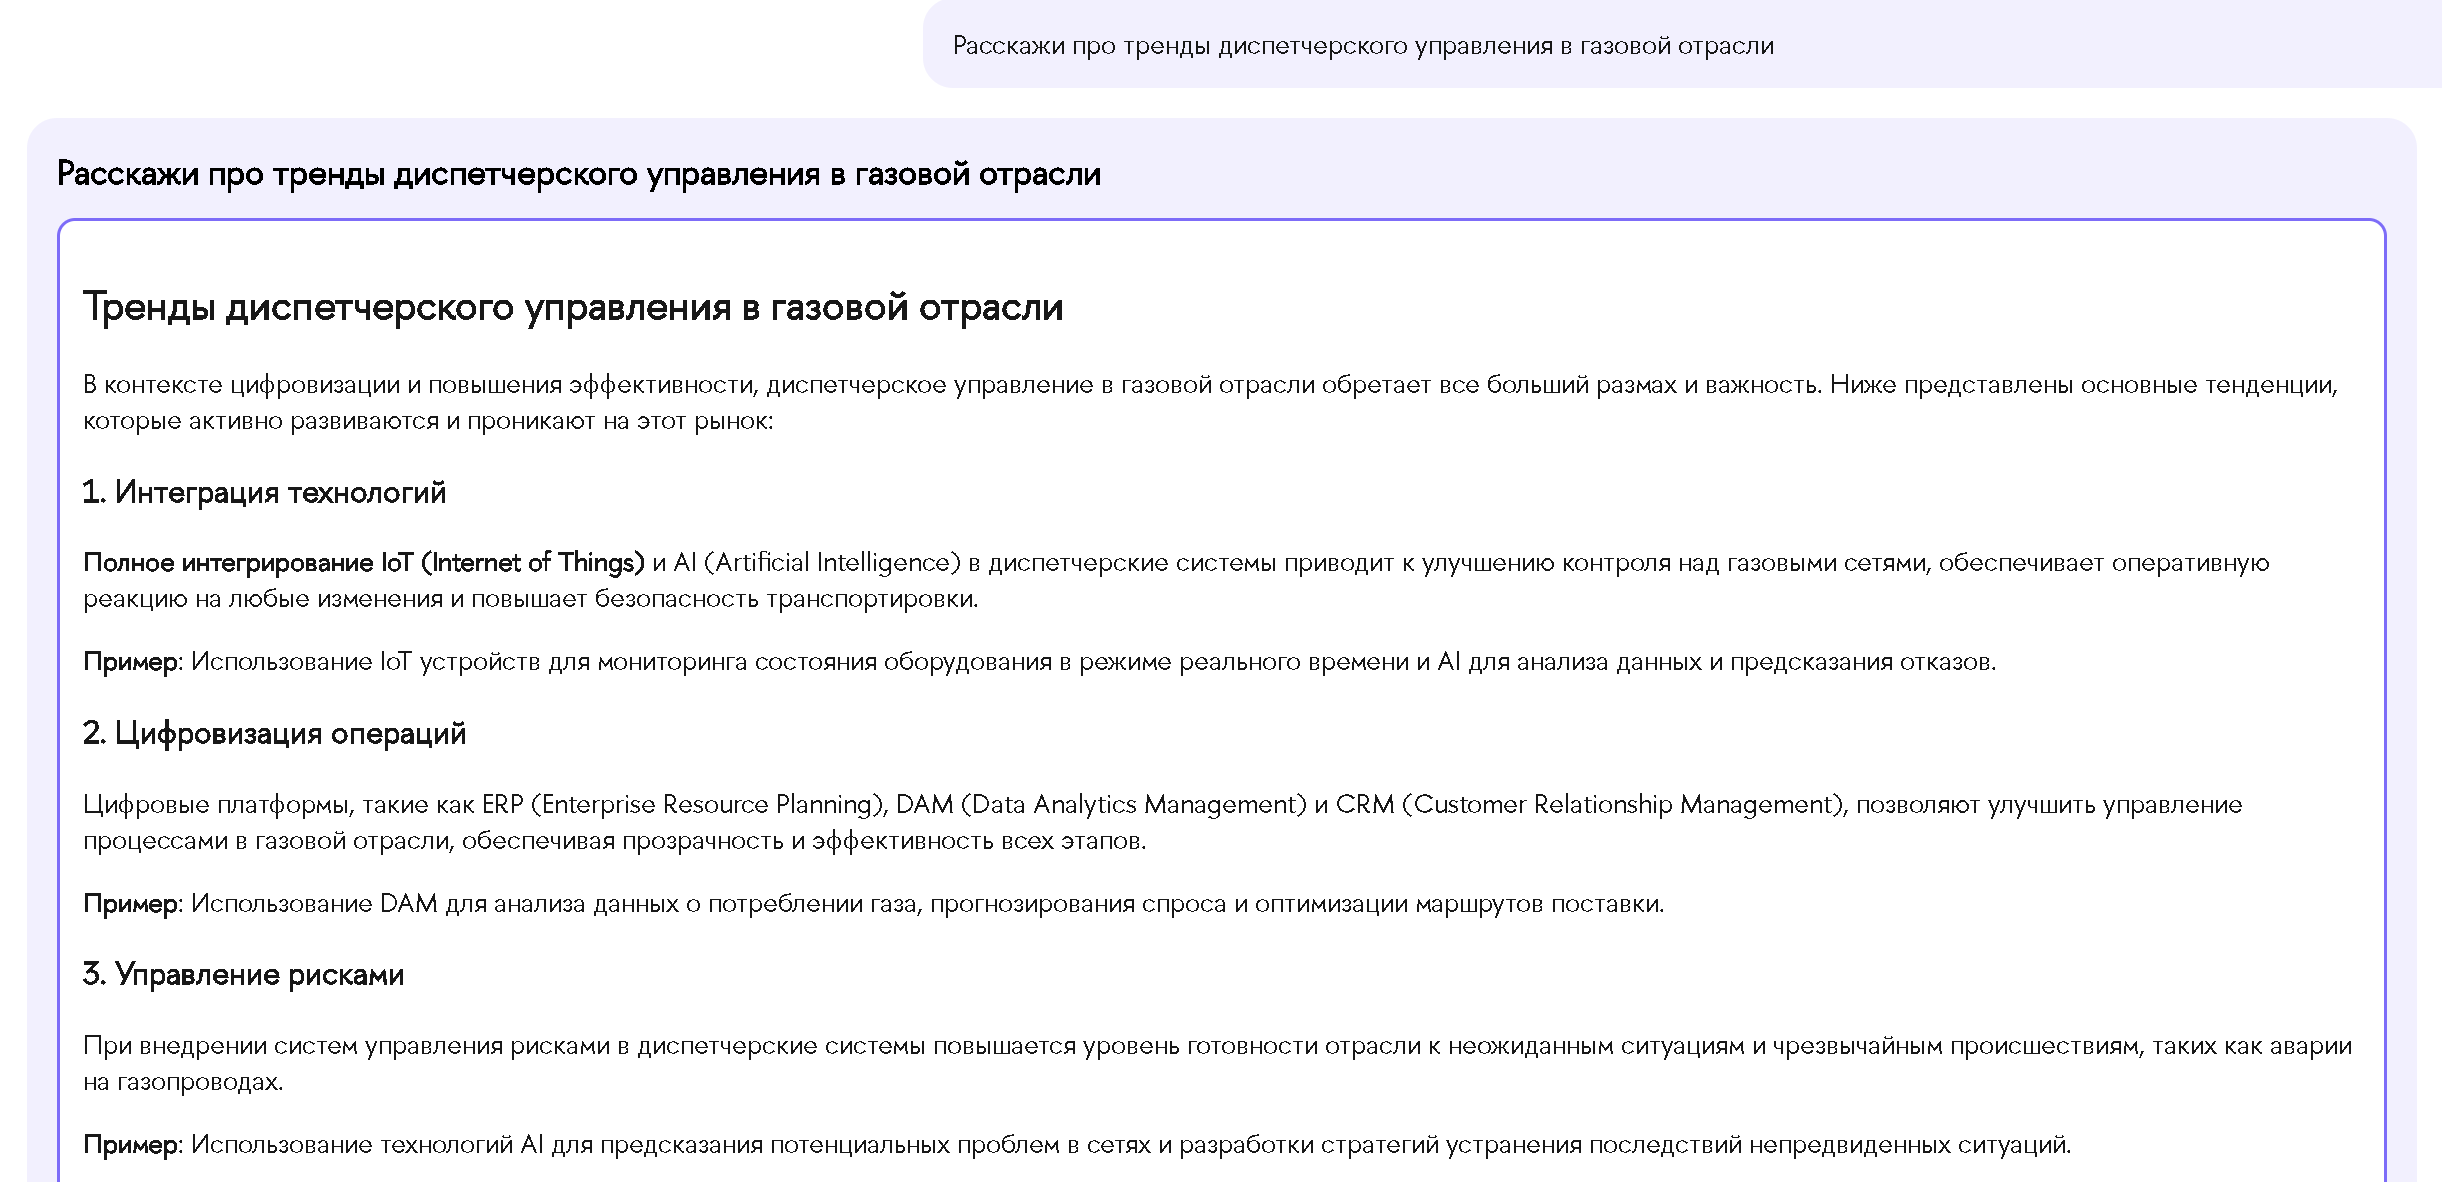The image size is (2442, 1182).
Task: Click paragraph starting 'Цифровые платформы, такие как ERP'
Action: pos(1162,822)
